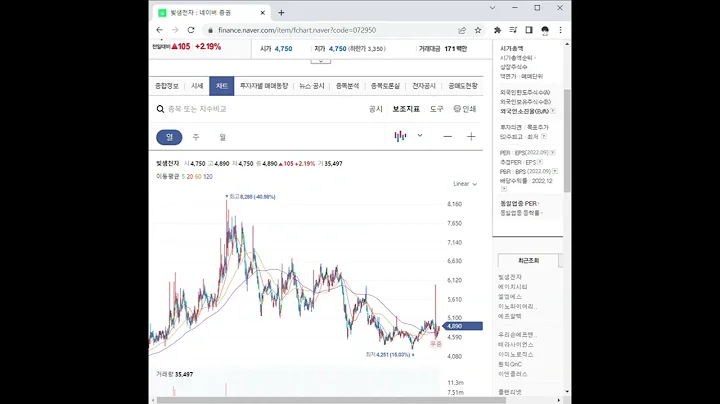The height and width of the screenshot is (404, 720).
Task: Click the 최저 low price marker label
Action: (x=390, y=354)
